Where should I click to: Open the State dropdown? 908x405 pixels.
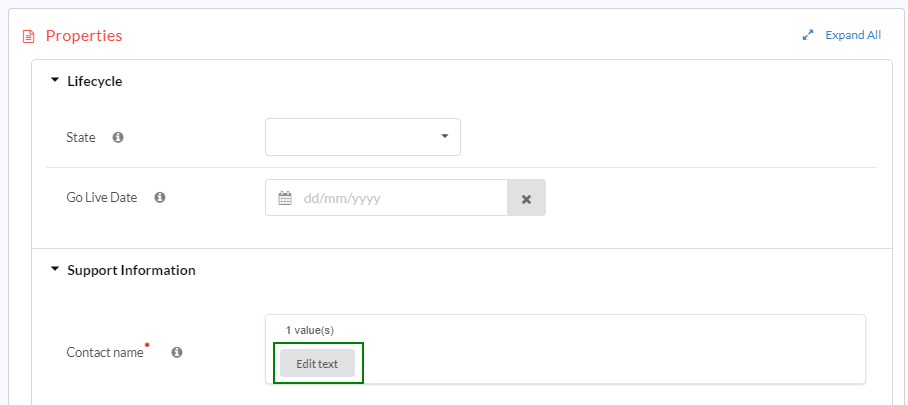pyautogui.click(x=363, y=137)
